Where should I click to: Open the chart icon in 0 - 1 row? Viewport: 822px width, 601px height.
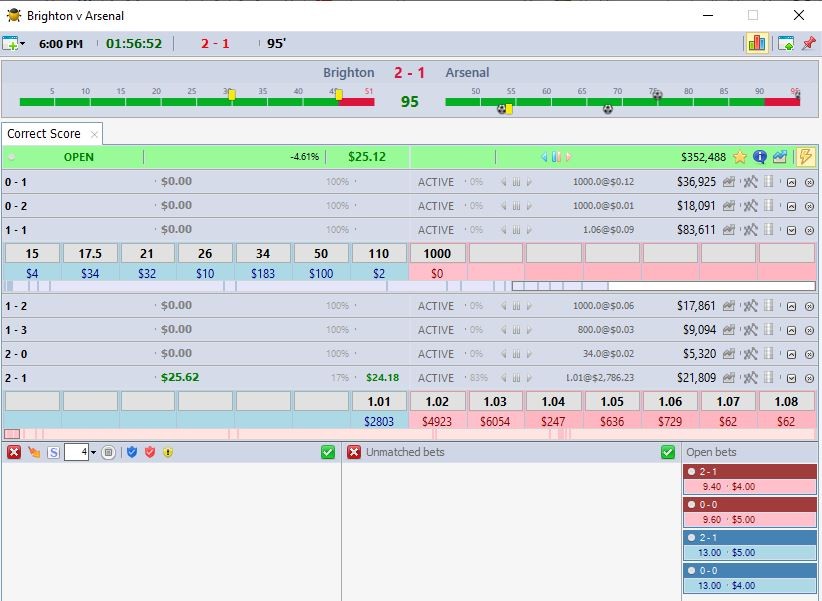coord(729,182)
